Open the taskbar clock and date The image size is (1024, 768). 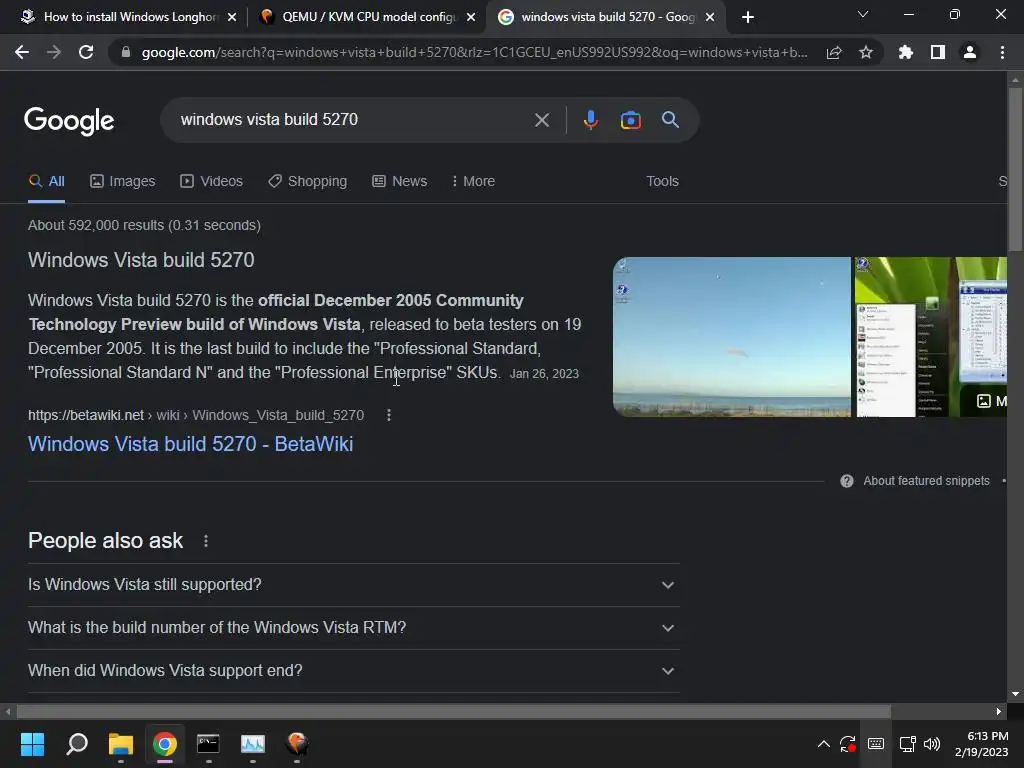pos(982,744)
